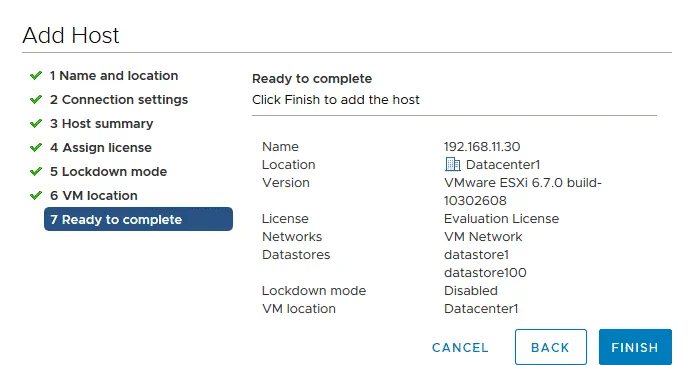Click the host name 192.168.11.30 value

(x=482, y=146)
